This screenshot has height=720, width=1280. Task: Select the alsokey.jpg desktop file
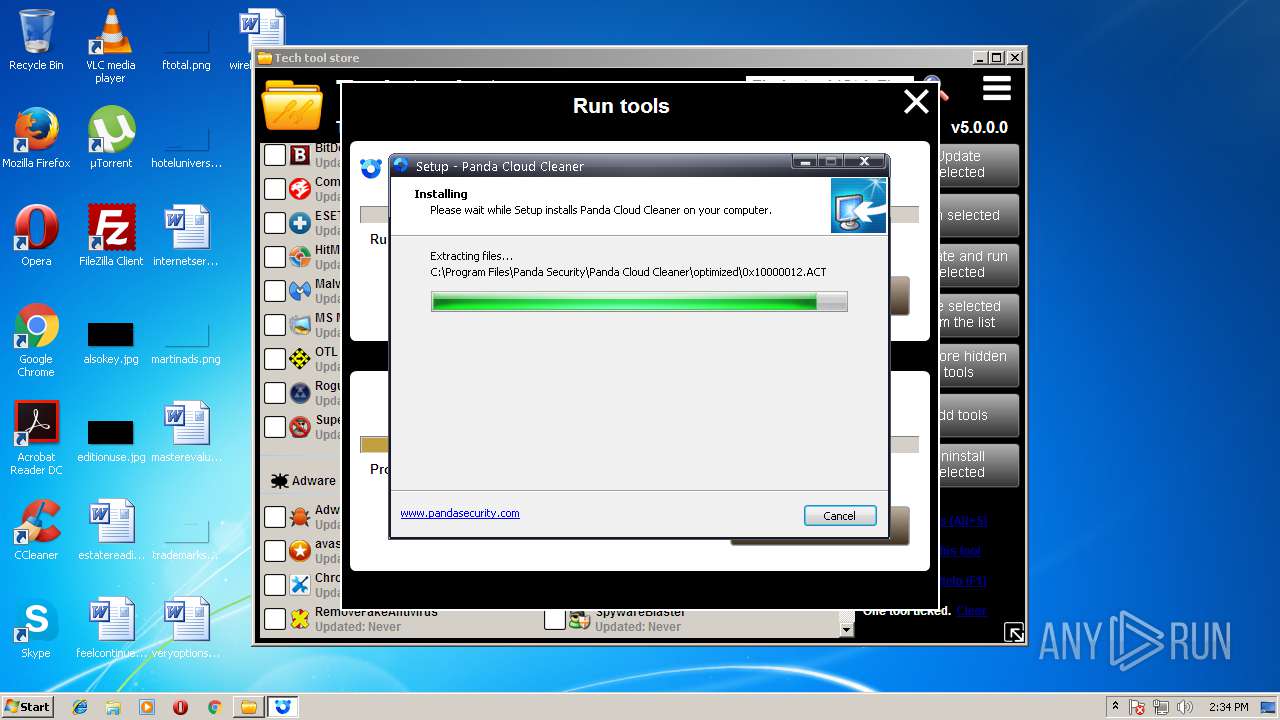click(111, 341)
